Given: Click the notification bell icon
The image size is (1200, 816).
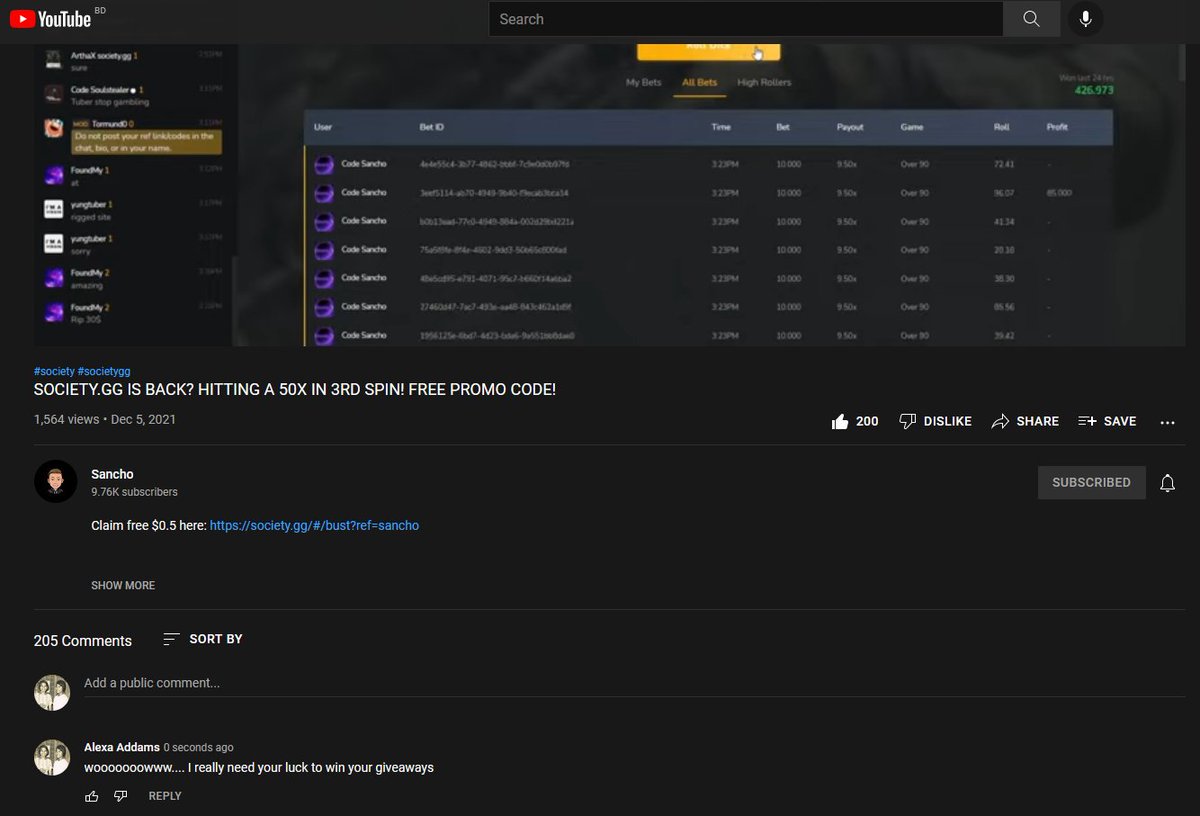Looking at the screenshot, I should pyautogui.click(x=1167, y=483).
